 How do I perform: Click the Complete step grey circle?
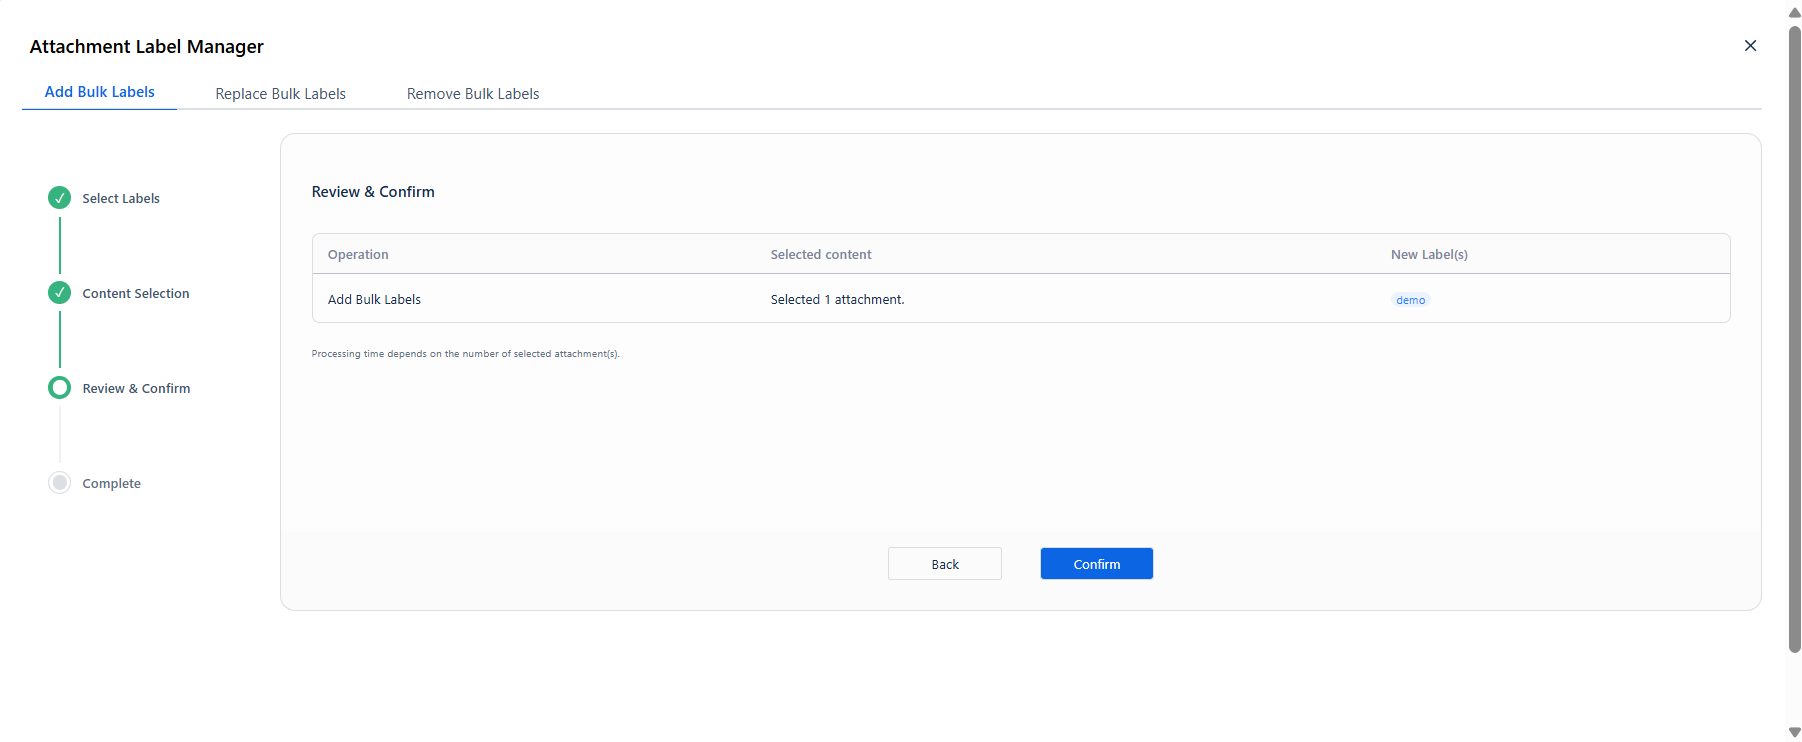click(x=60, y=483)
